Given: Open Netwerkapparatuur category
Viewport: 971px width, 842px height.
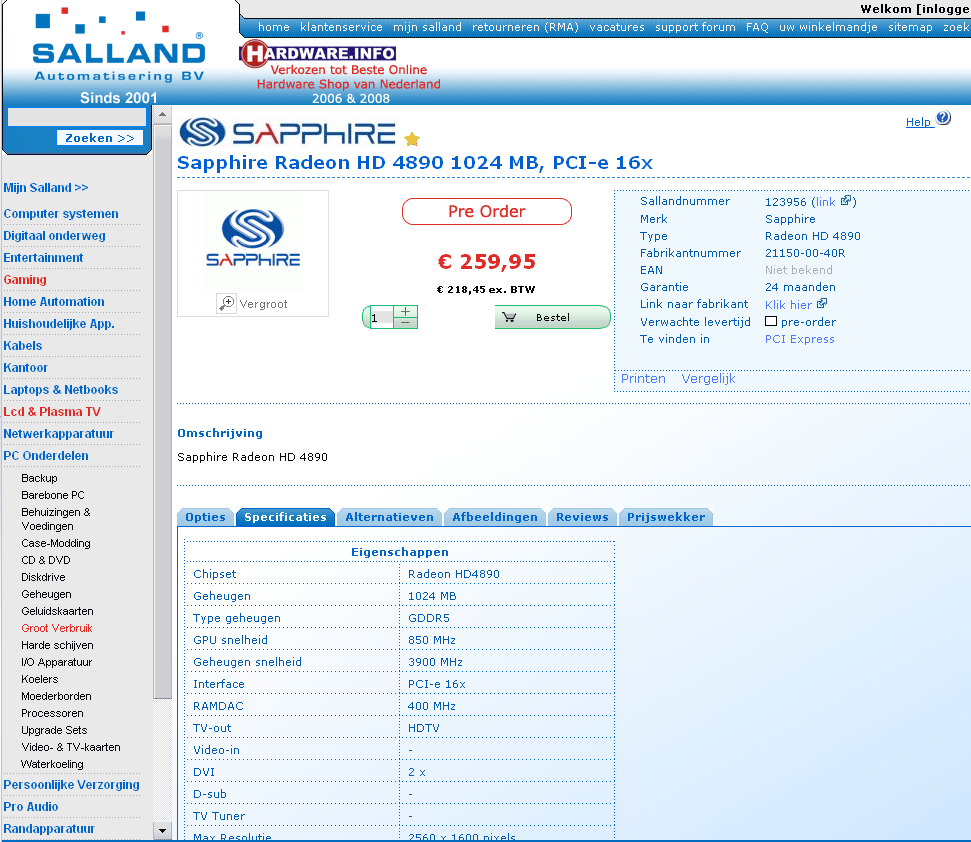Looking at the screenshot, I should [59, 433].
